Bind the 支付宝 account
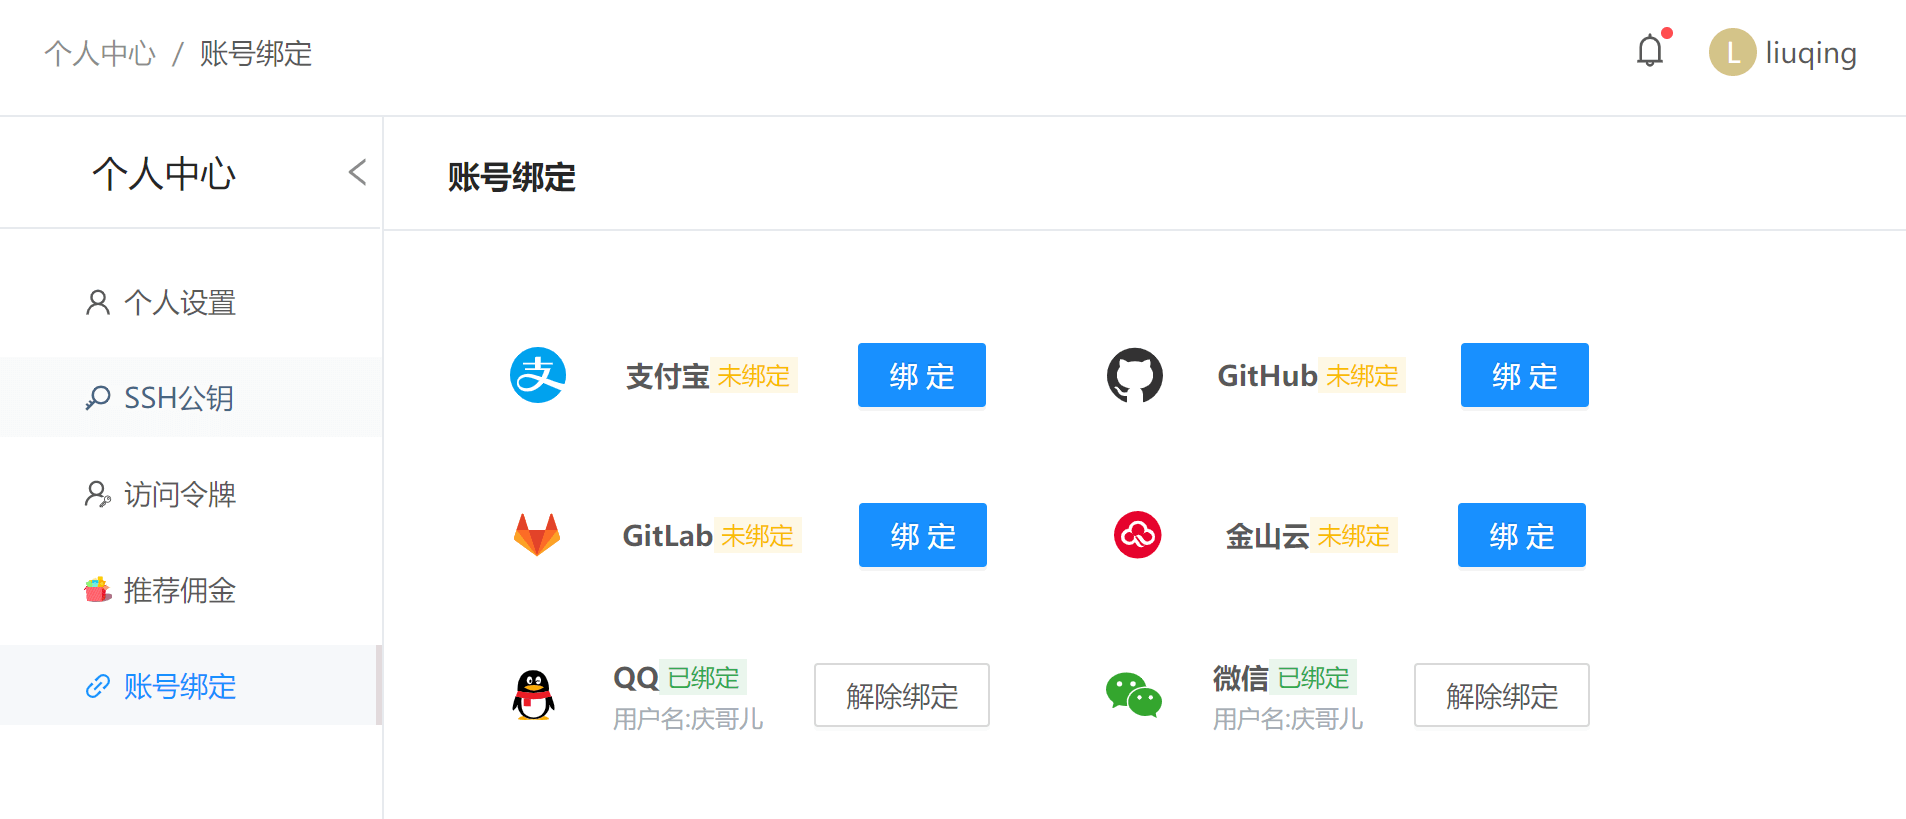 pyautogui.click(x=922, y=375)
